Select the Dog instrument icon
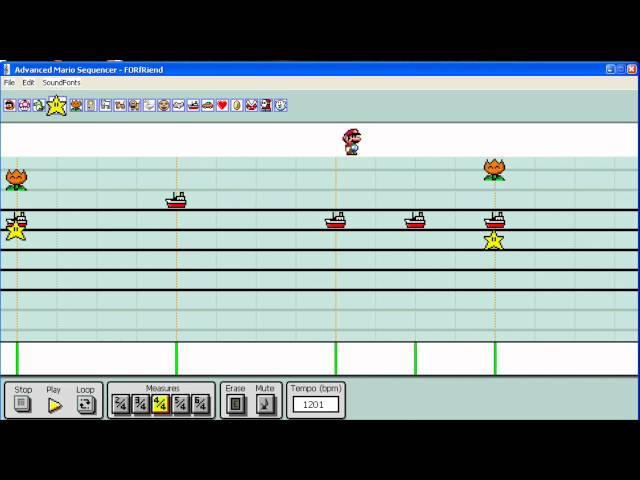 tap(105, 105)
